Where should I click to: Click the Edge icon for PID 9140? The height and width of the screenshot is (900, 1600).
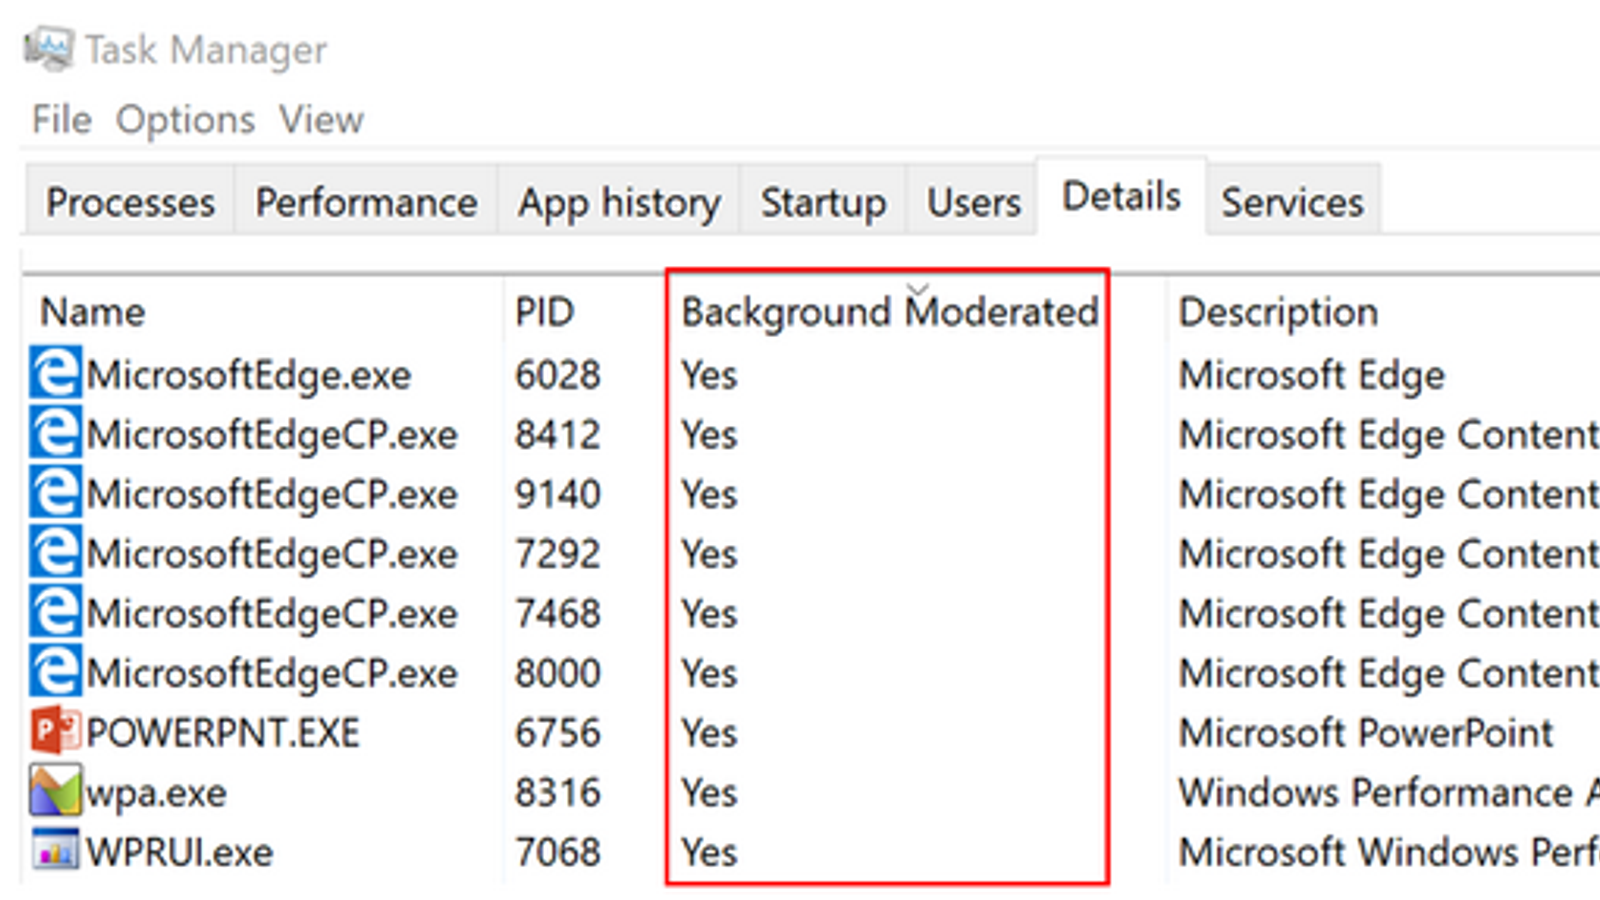click(x=54, y=494)
